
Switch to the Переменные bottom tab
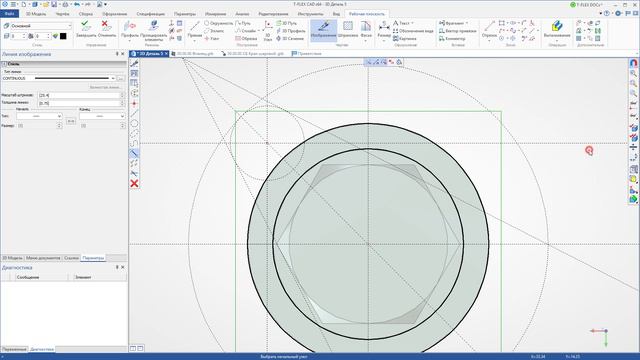tap(14, 349)
